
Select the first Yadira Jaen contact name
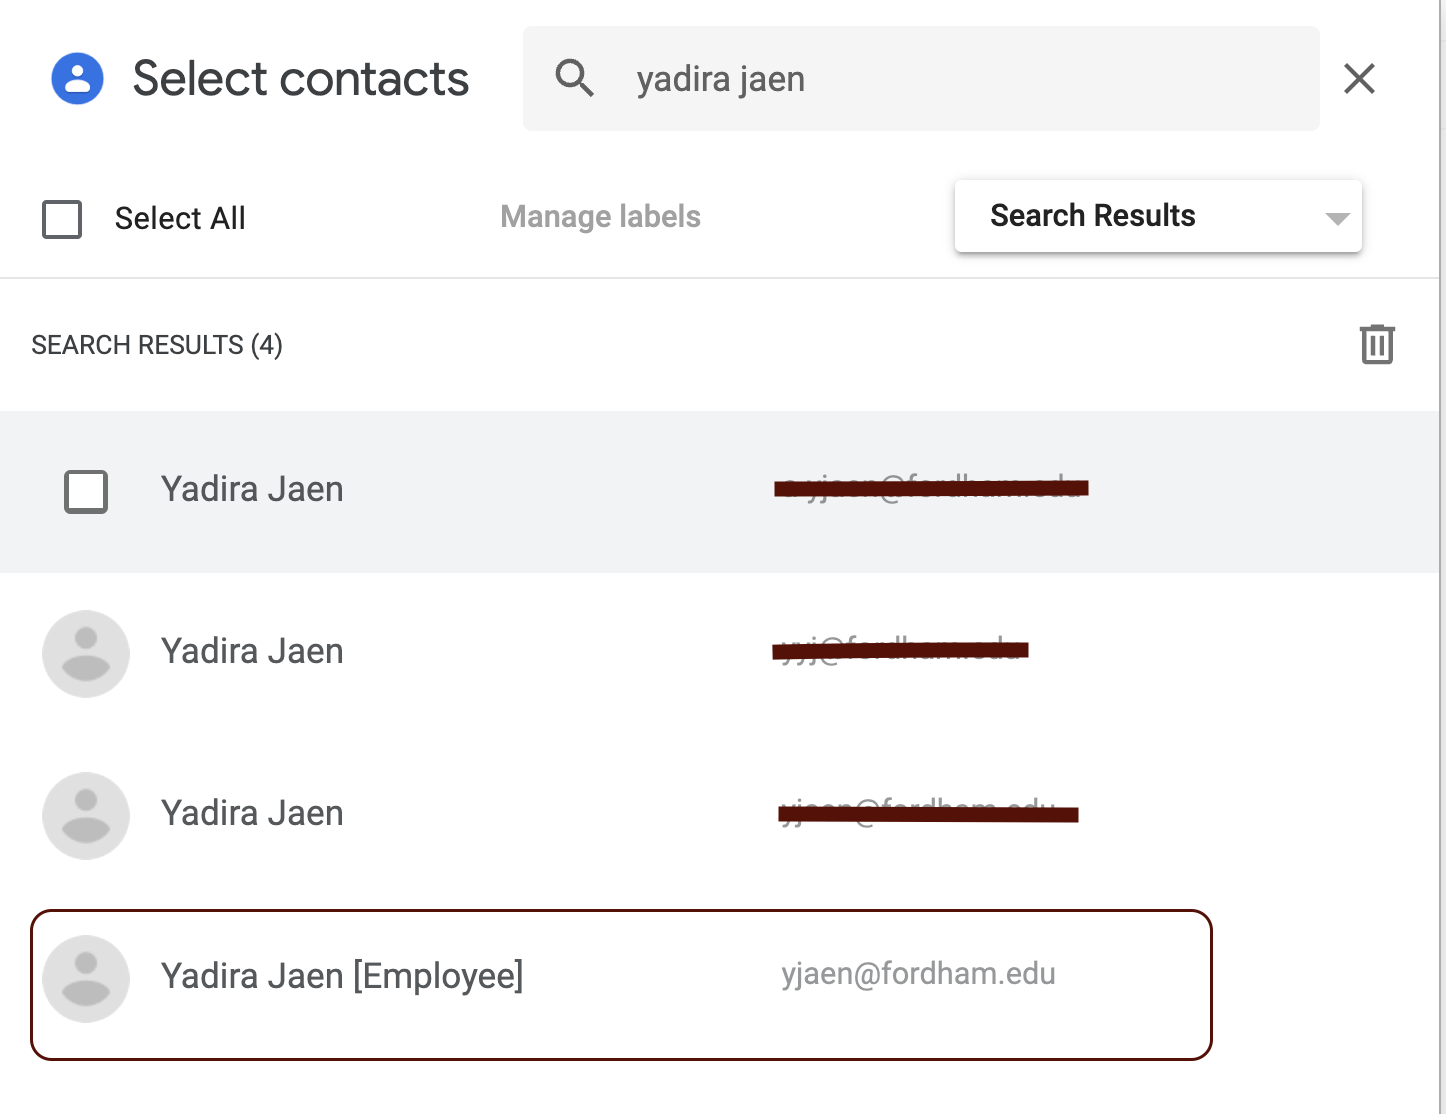[252, 489]
